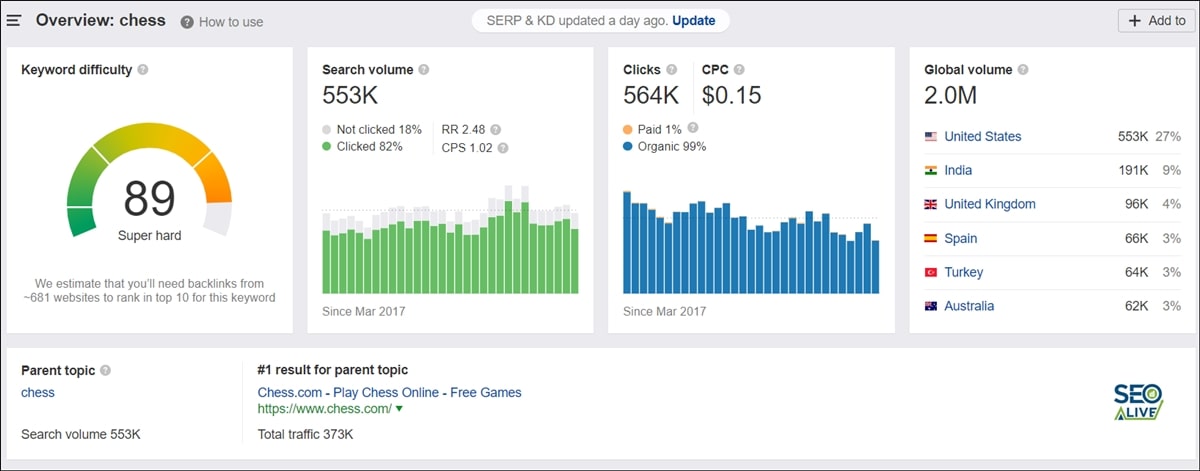Open the hamburger menu beside Overview
Screen dimensions: 1200x471
pos(15,20)
